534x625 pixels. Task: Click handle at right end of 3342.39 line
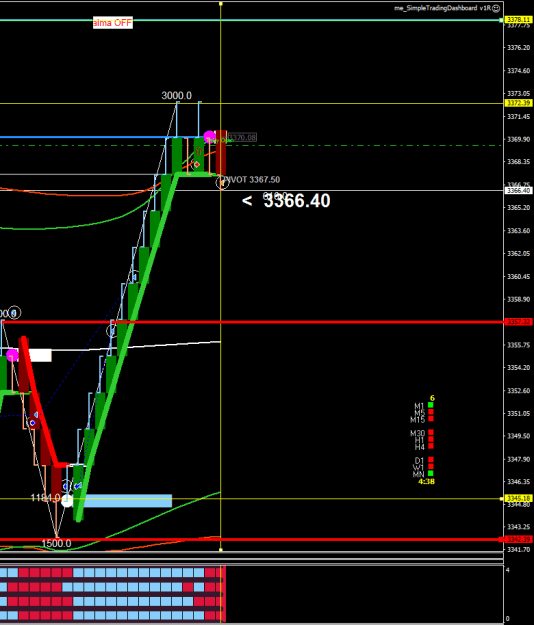(501, 540)
